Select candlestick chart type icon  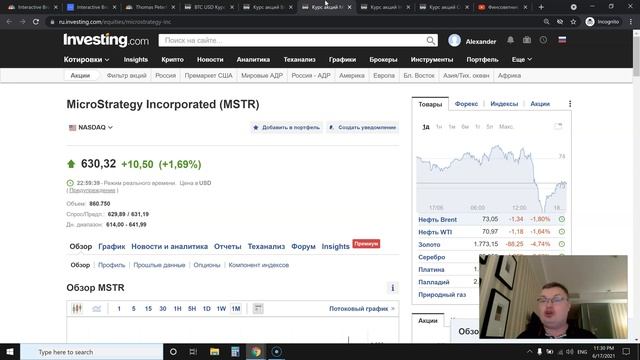click(x=77, y=309)
